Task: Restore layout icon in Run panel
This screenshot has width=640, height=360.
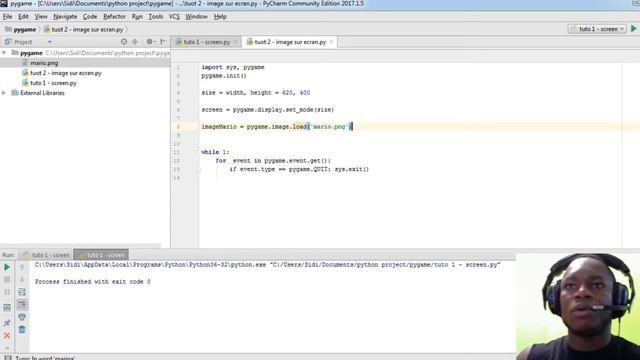Action: (7, 307)
